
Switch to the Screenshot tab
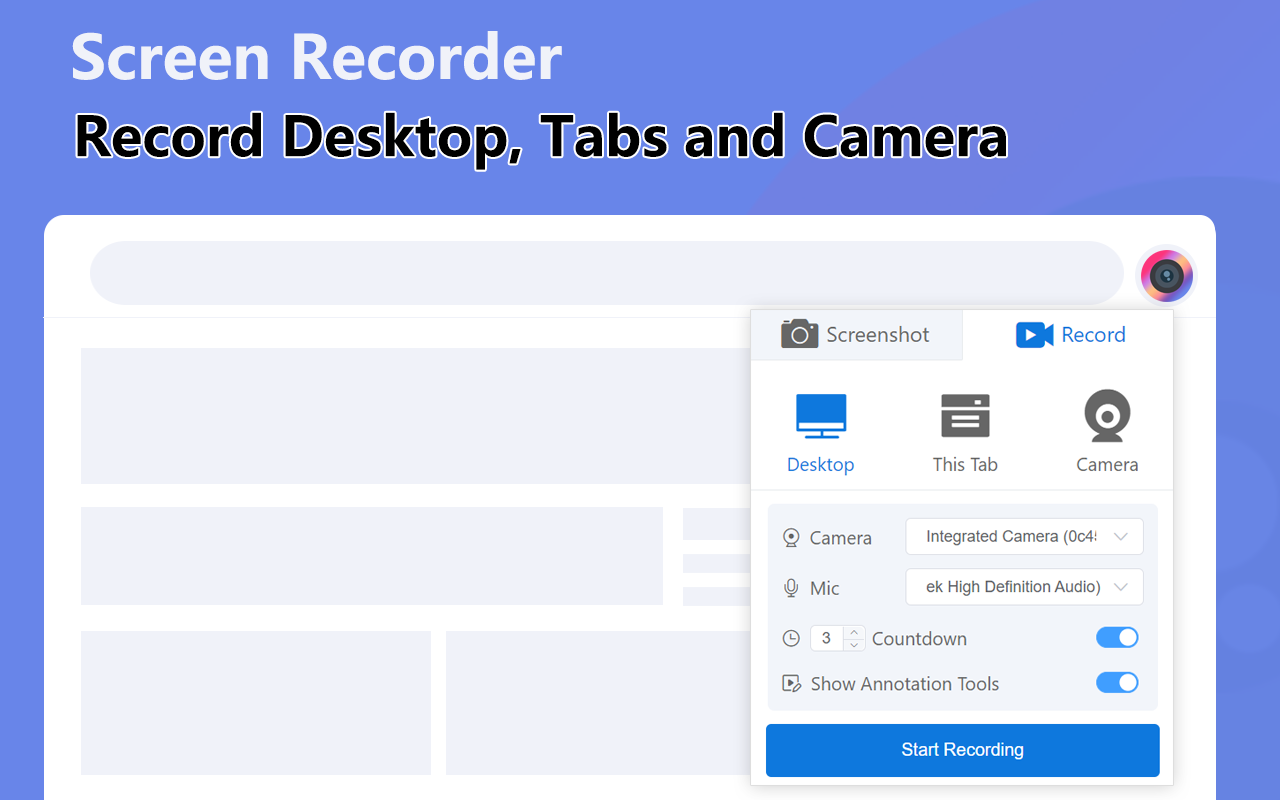[856, 334]
